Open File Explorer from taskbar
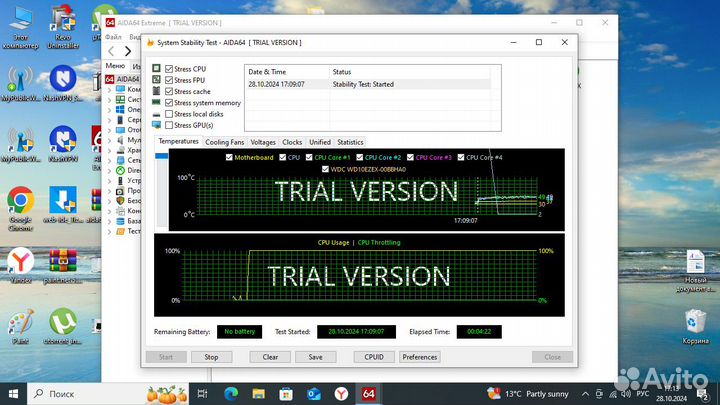 point(259,394)
